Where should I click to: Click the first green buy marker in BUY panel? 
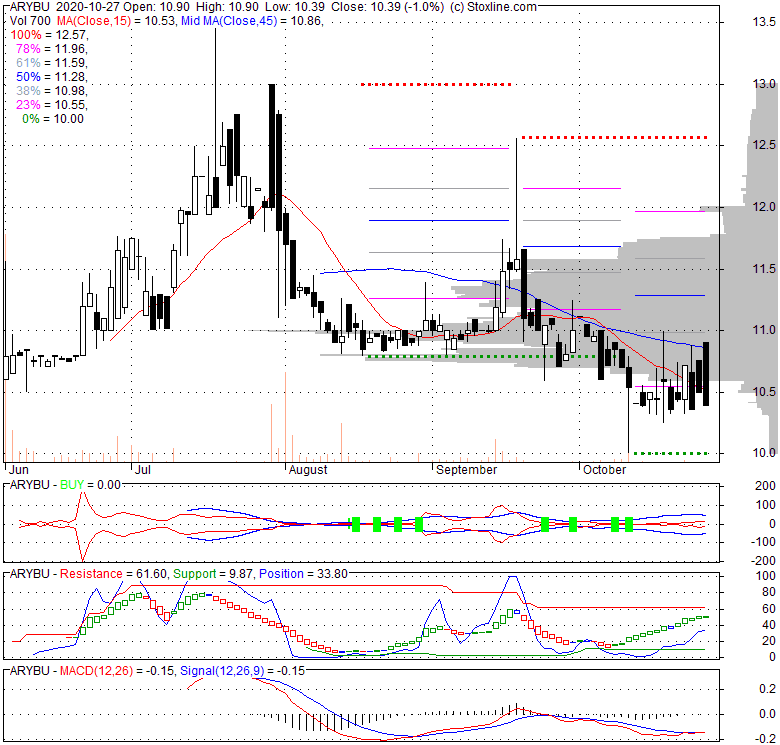coord(356,524)
